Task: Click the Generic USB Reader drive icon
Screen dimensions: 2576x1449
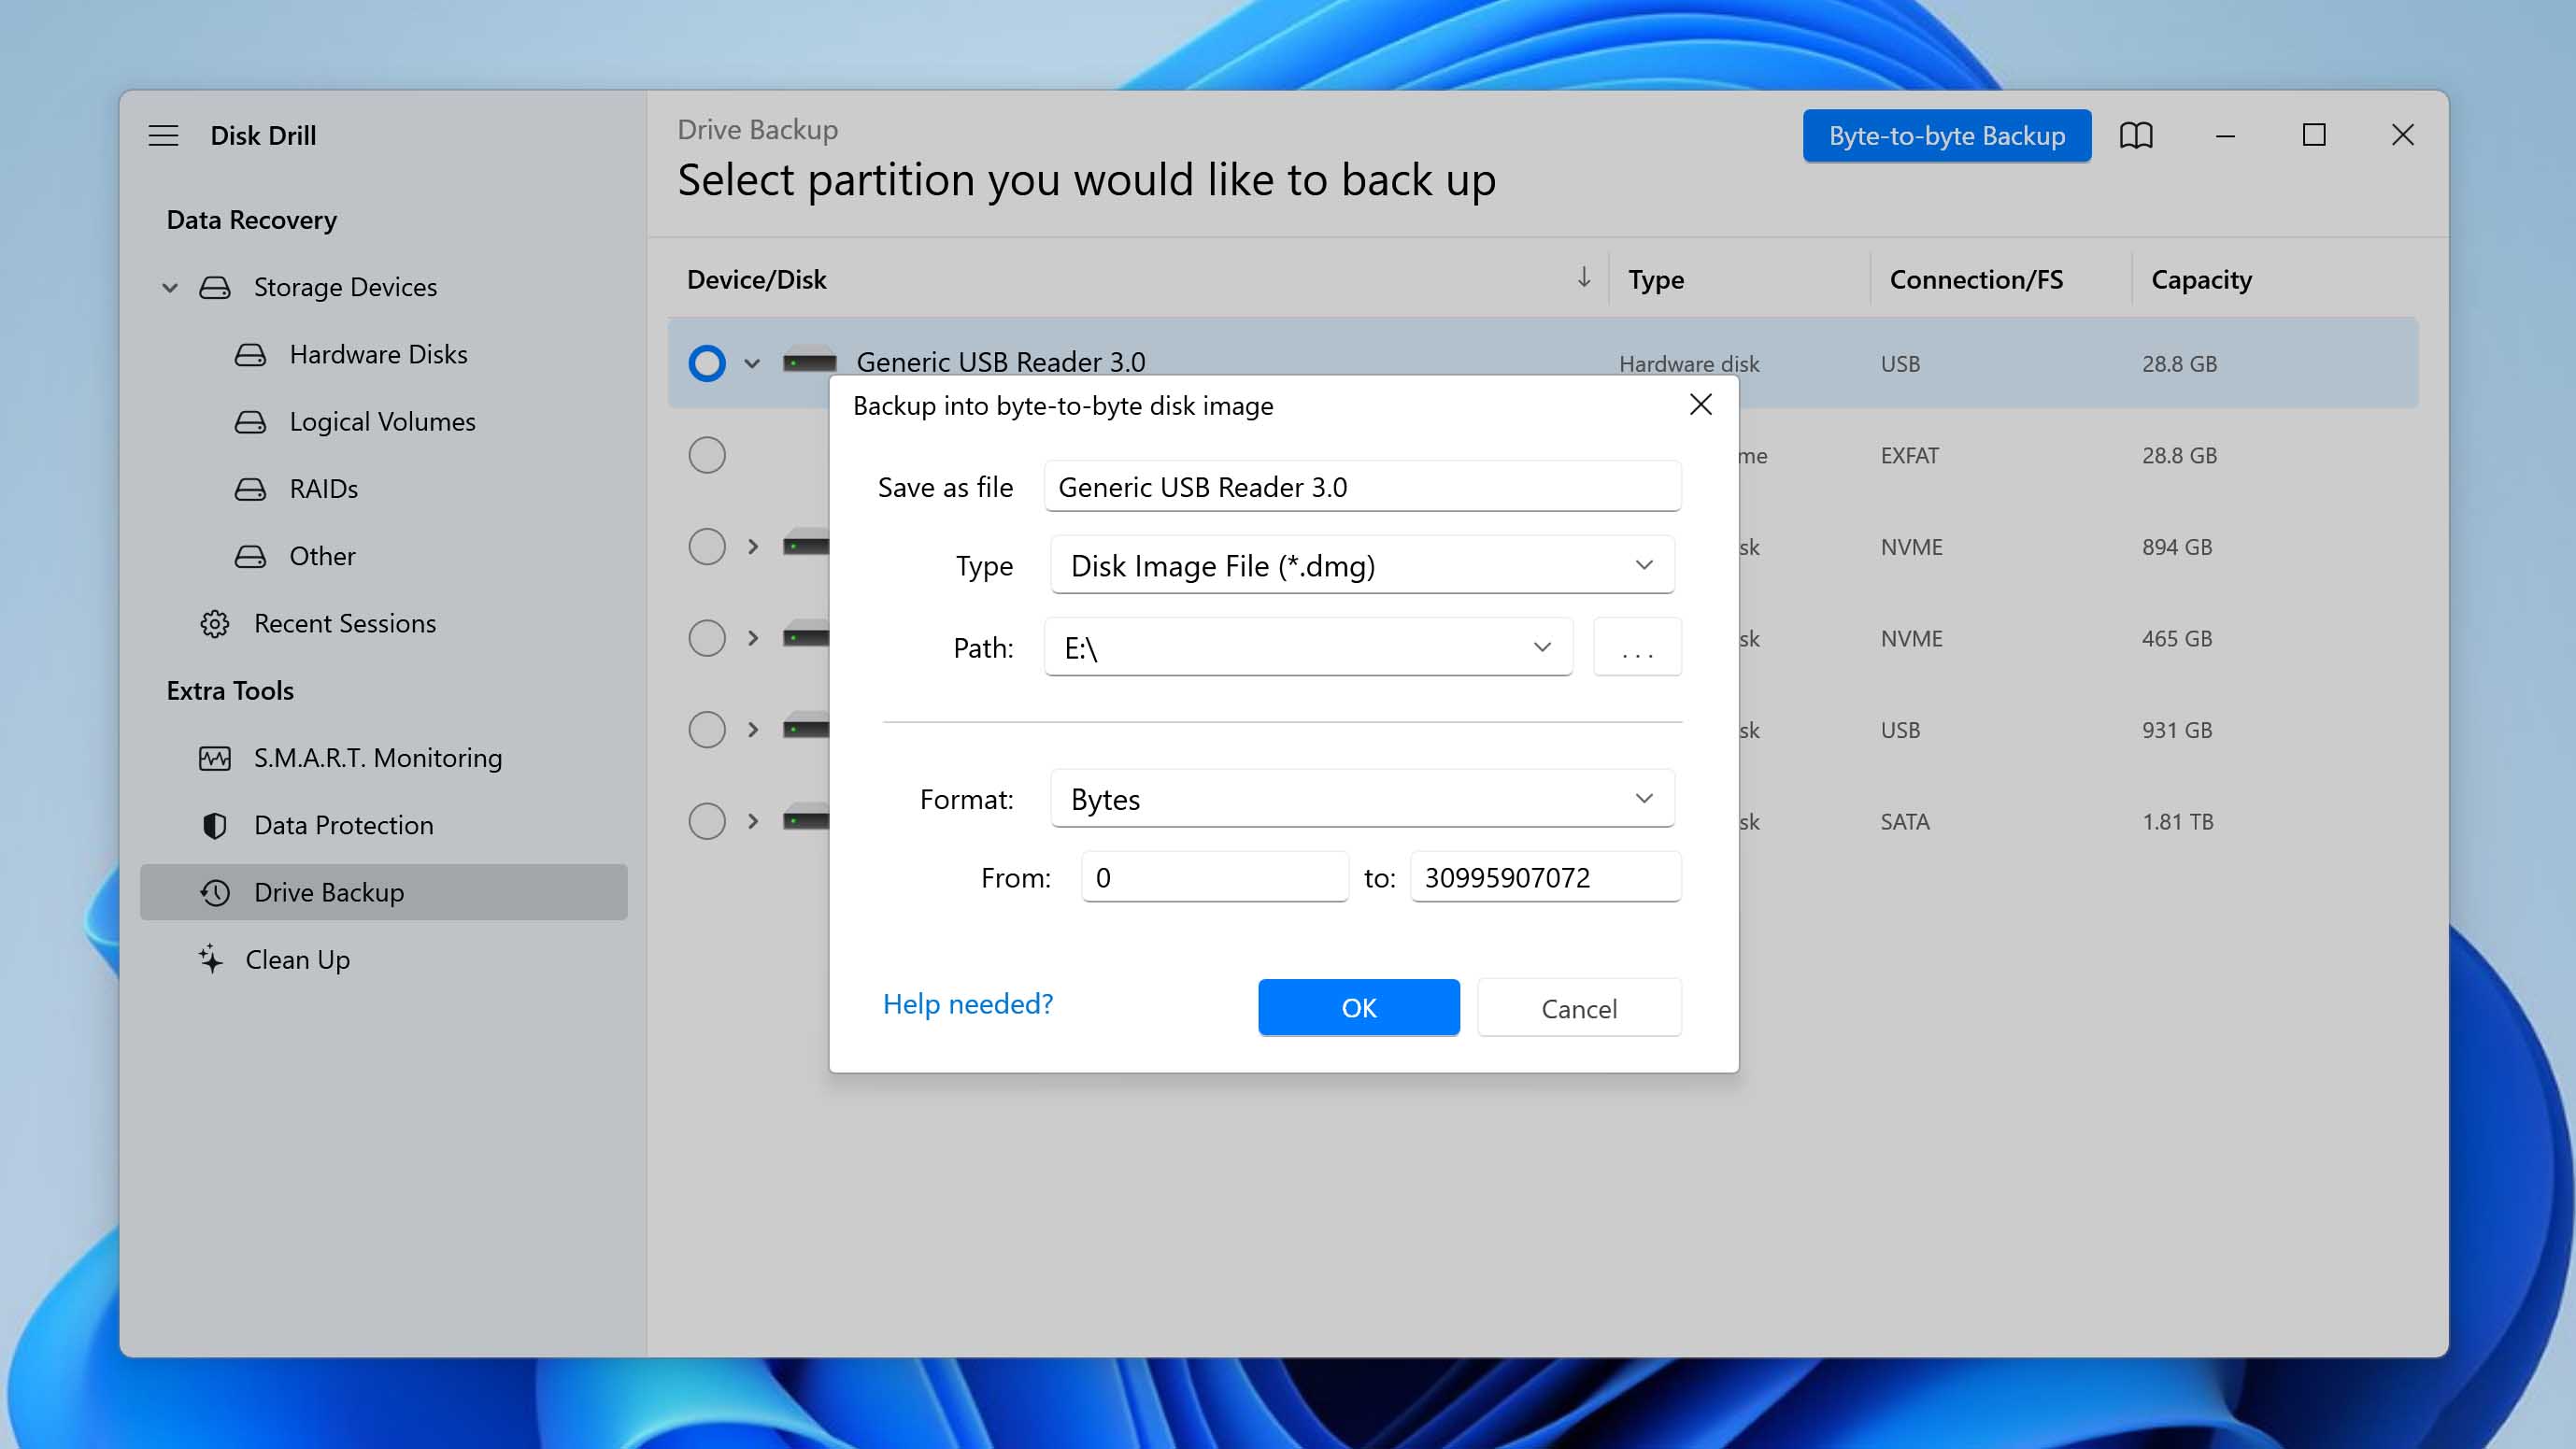Action: point(809,361)
